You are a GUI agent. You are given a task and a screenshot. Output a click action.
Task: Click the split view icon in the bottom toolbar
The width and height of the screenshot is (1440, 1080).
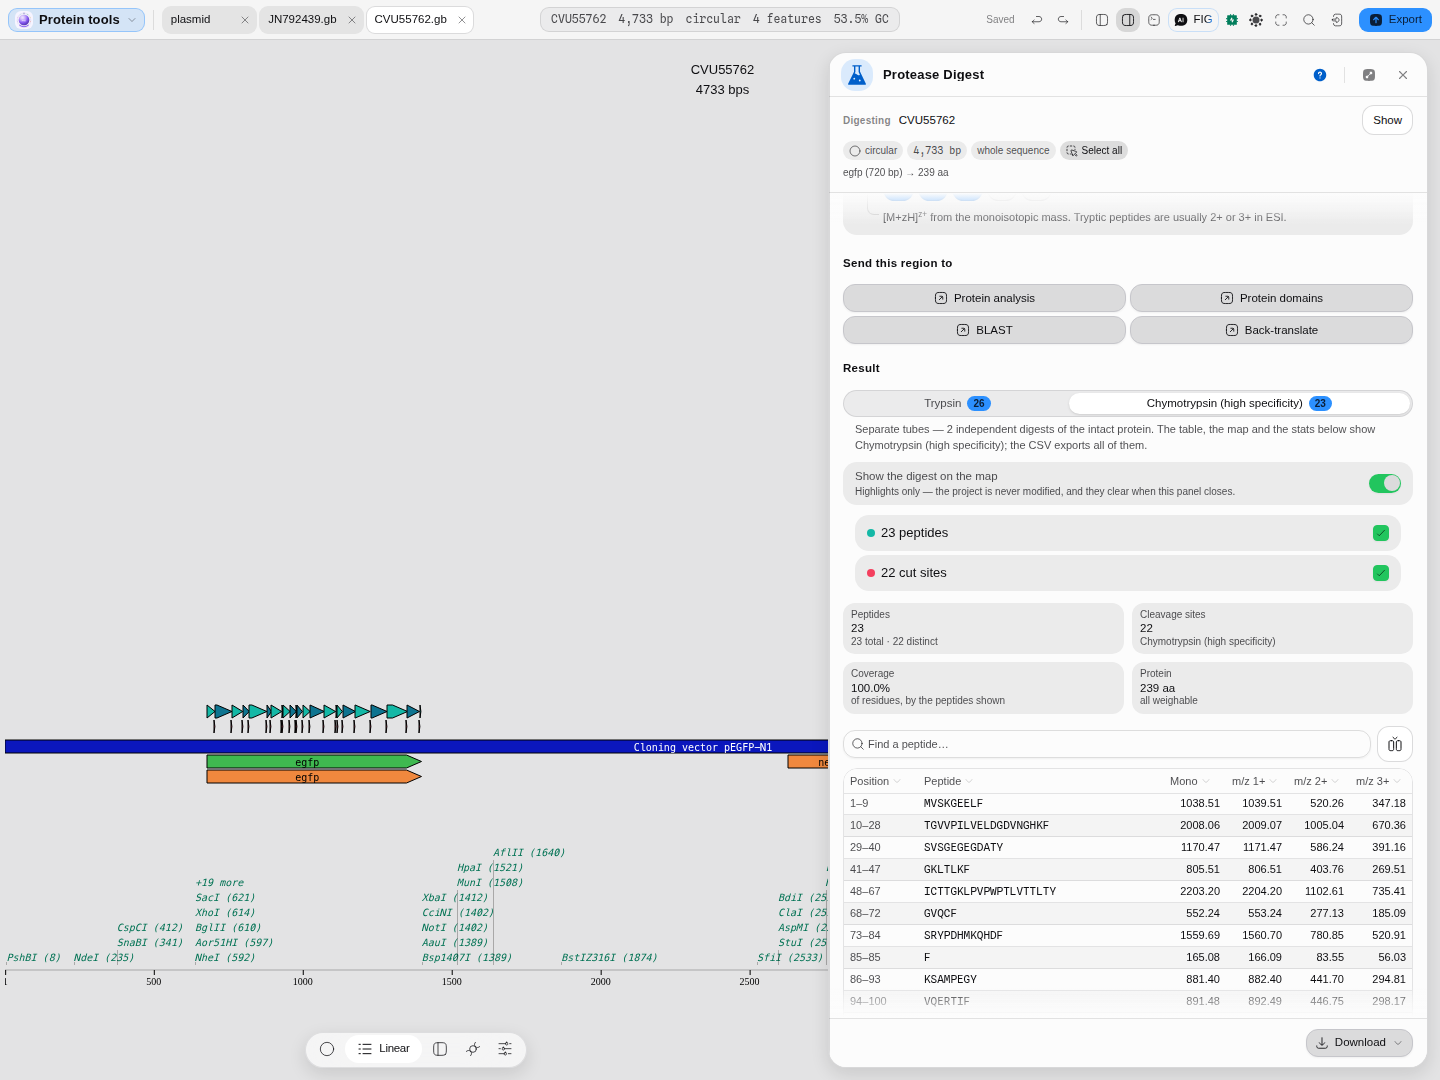click(x=440, y=1049)
